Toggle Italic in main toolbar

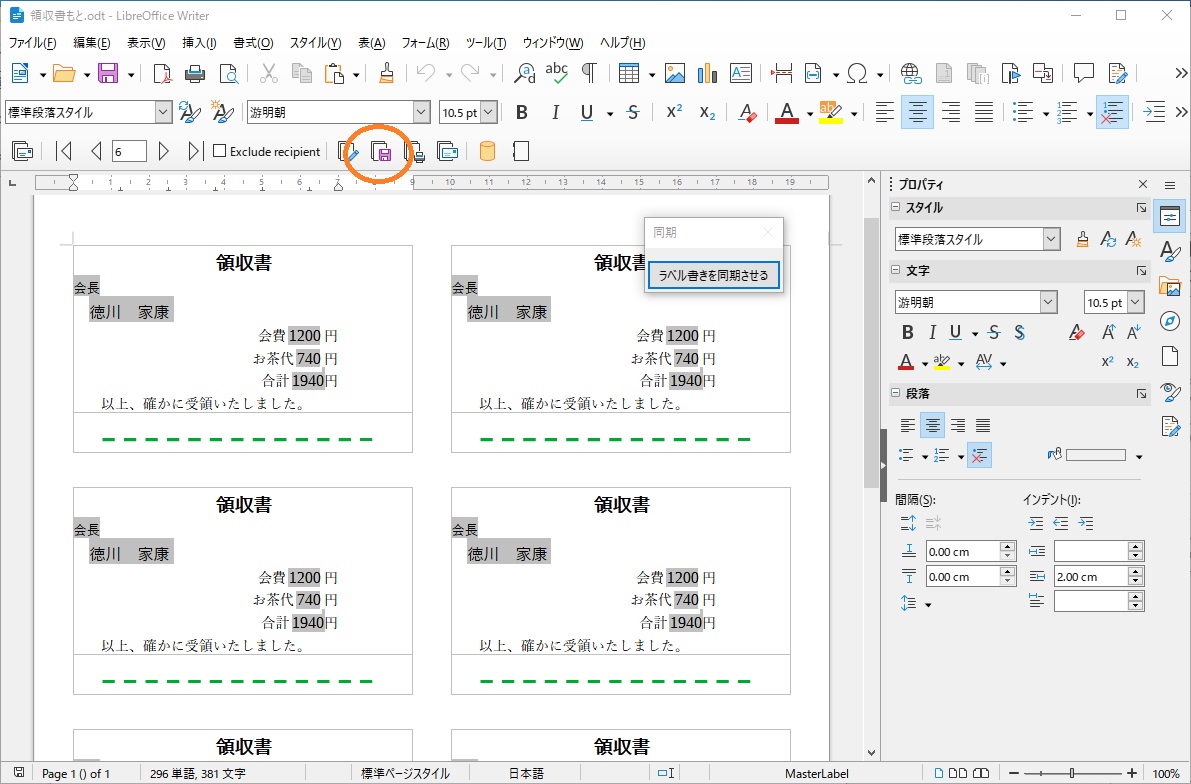pos(555,112)
